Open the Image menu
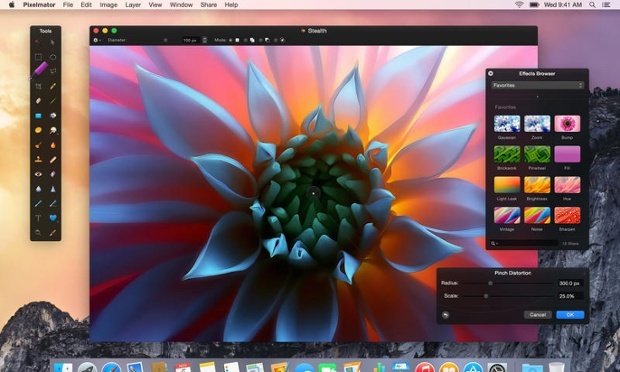Viewport: 620px width, 372px height. (108, 5)
